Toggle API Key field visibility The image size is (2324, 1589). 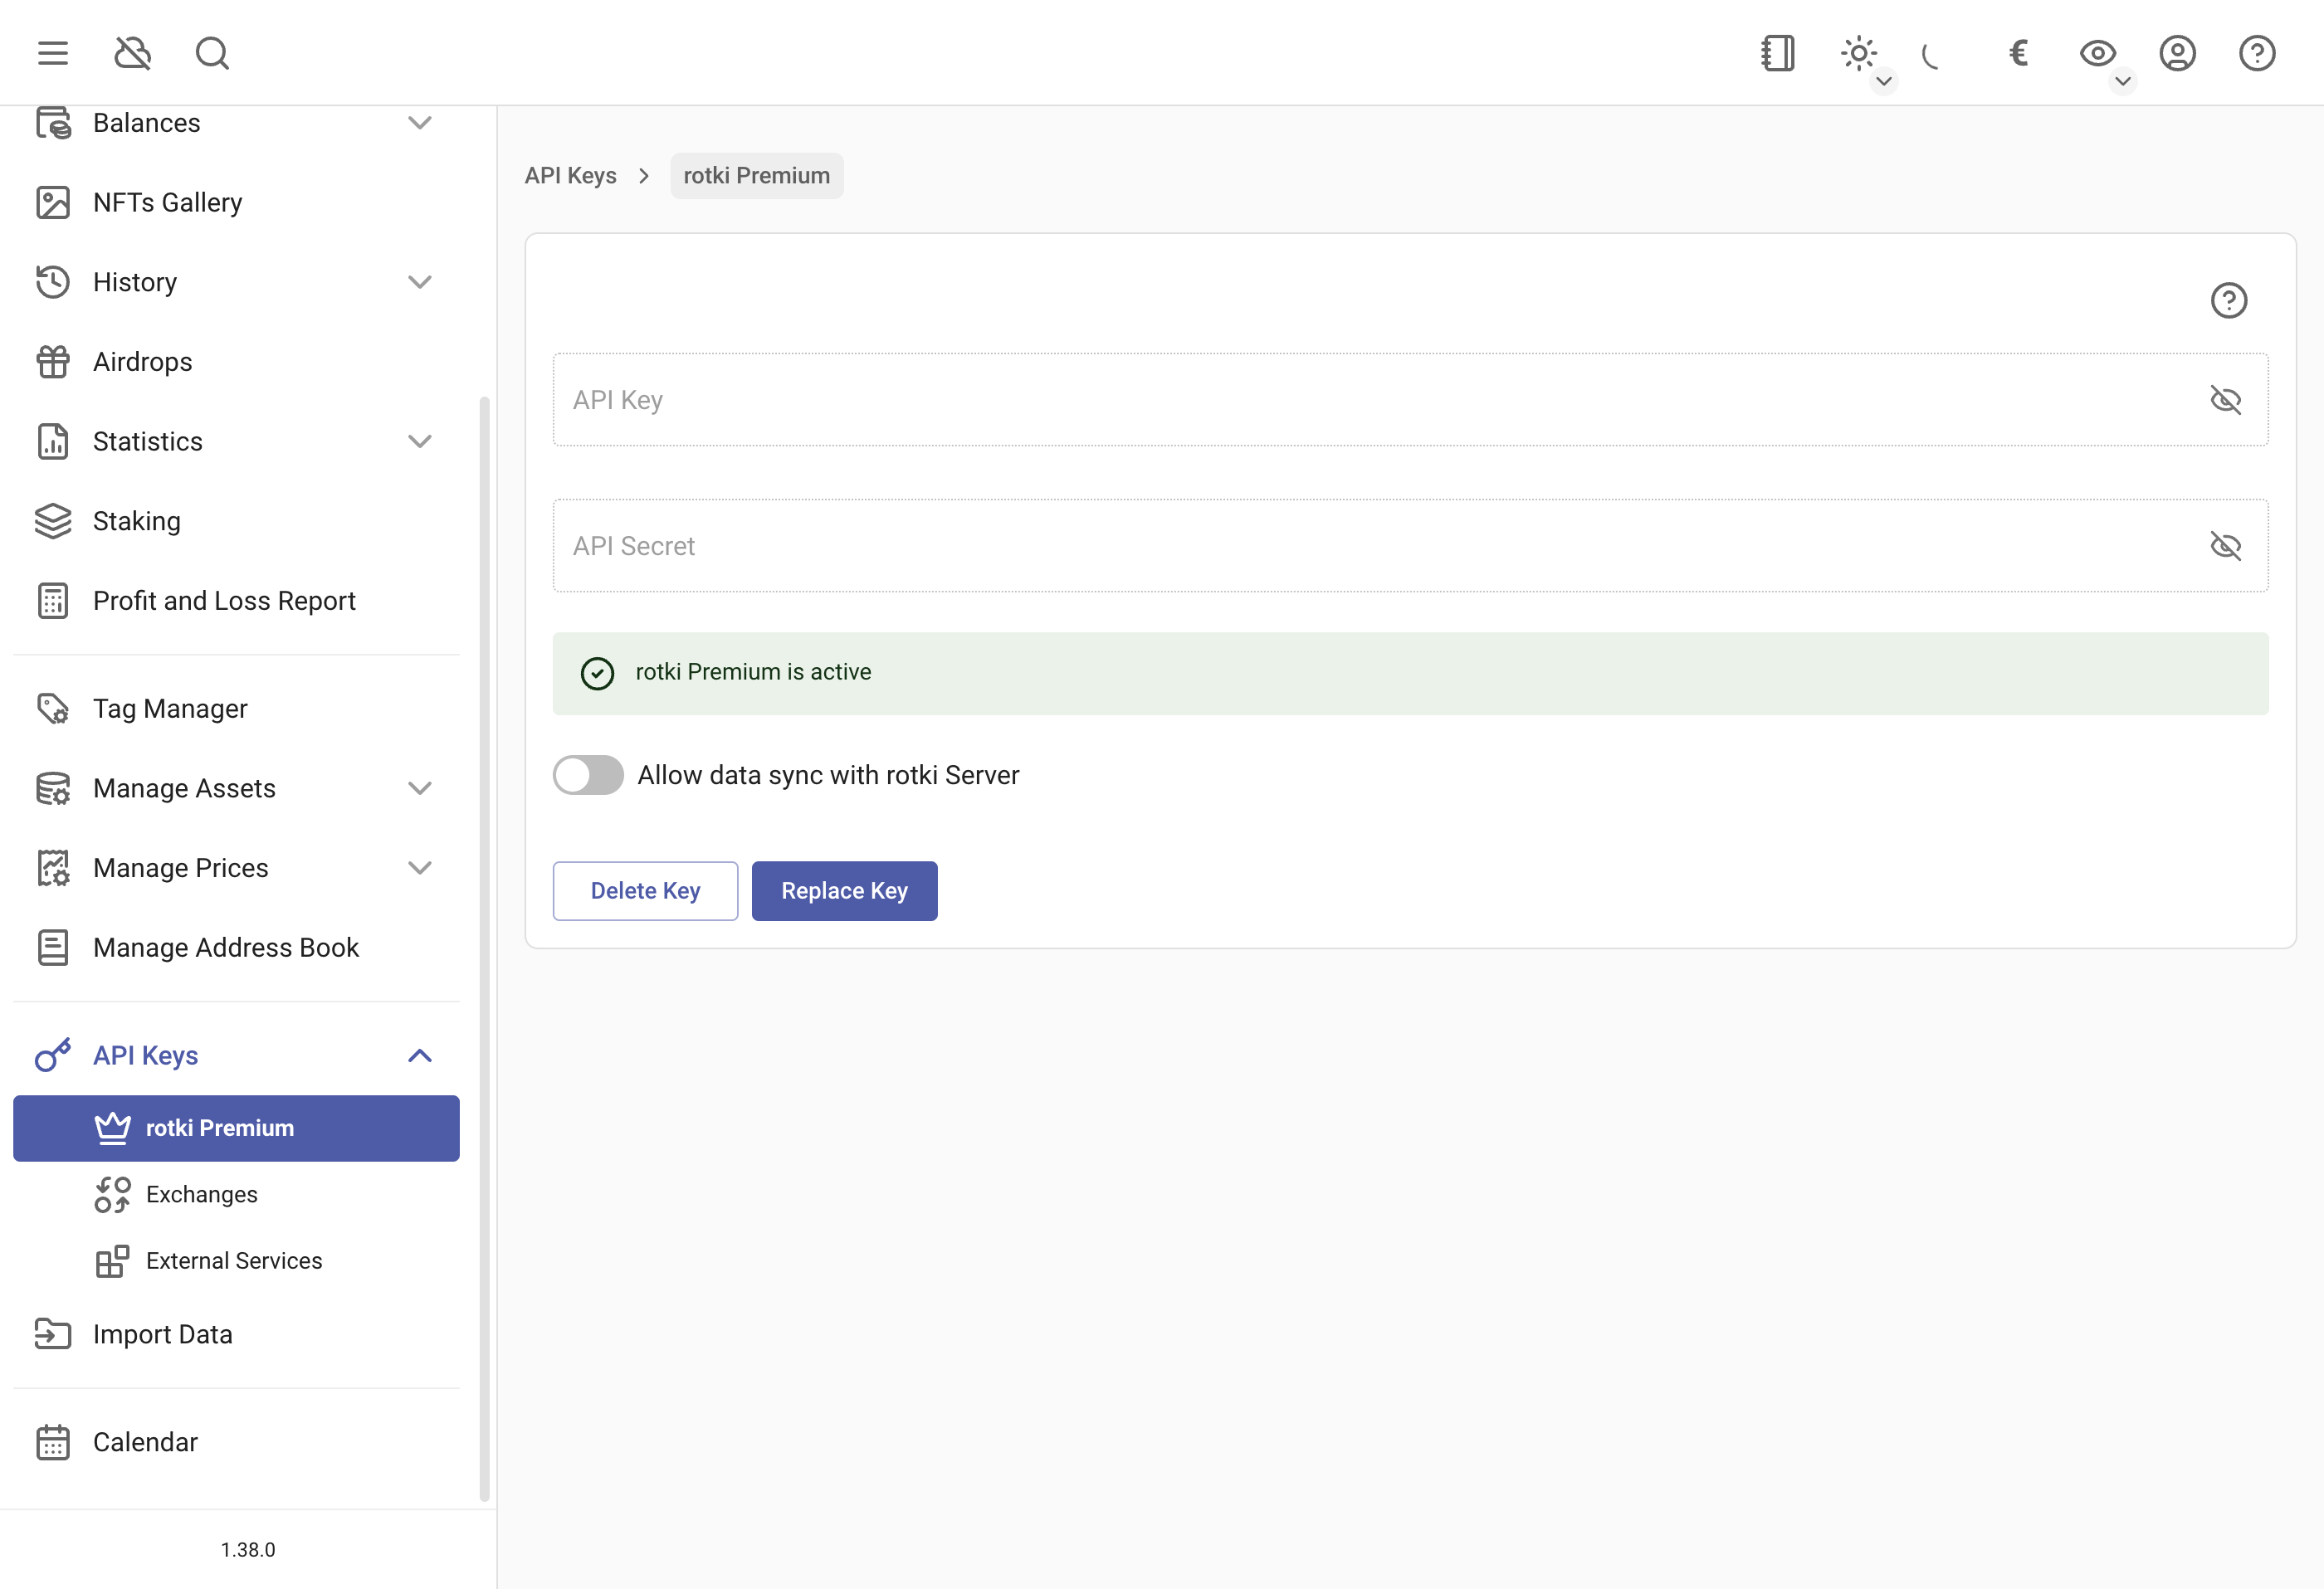click(2225, 400)
